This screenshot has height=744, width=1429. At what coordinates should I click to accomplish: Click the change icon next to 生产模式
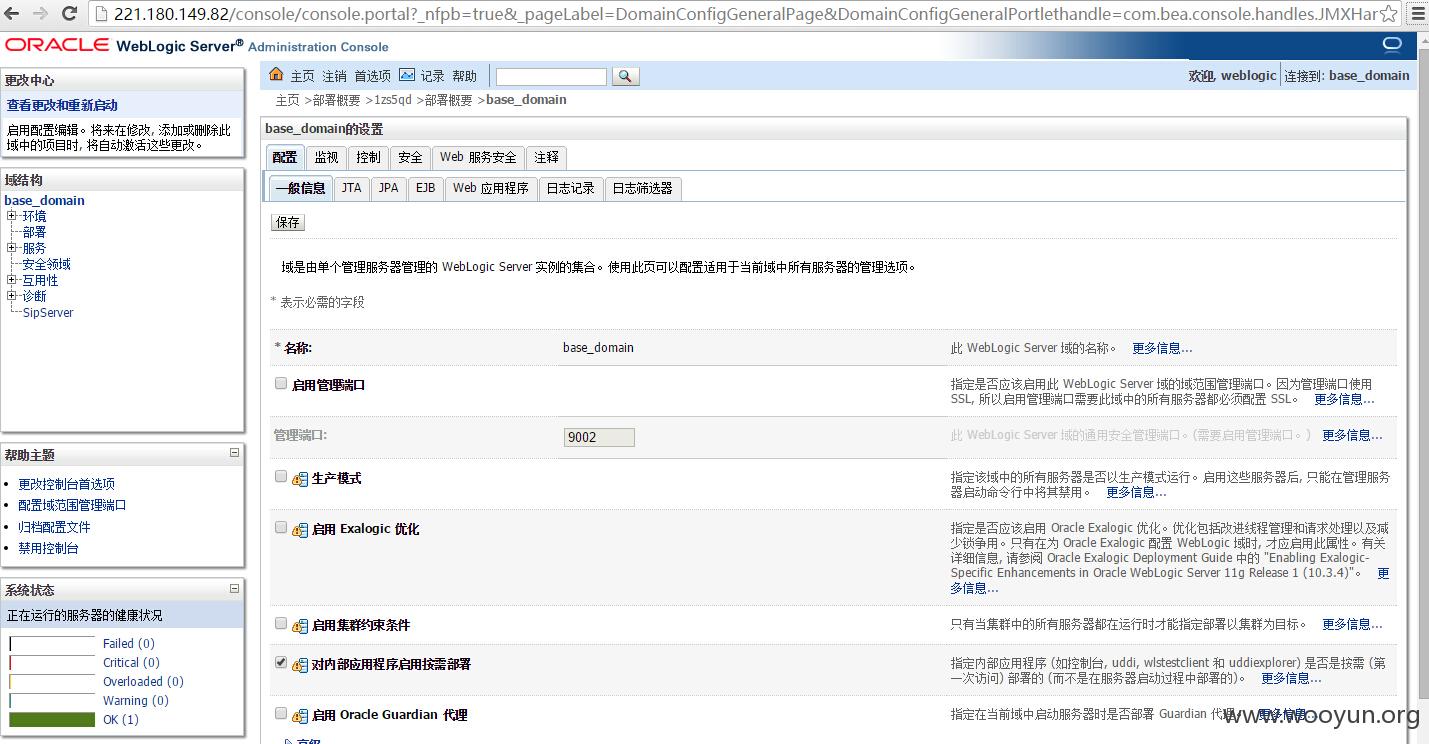pos(300,479)
